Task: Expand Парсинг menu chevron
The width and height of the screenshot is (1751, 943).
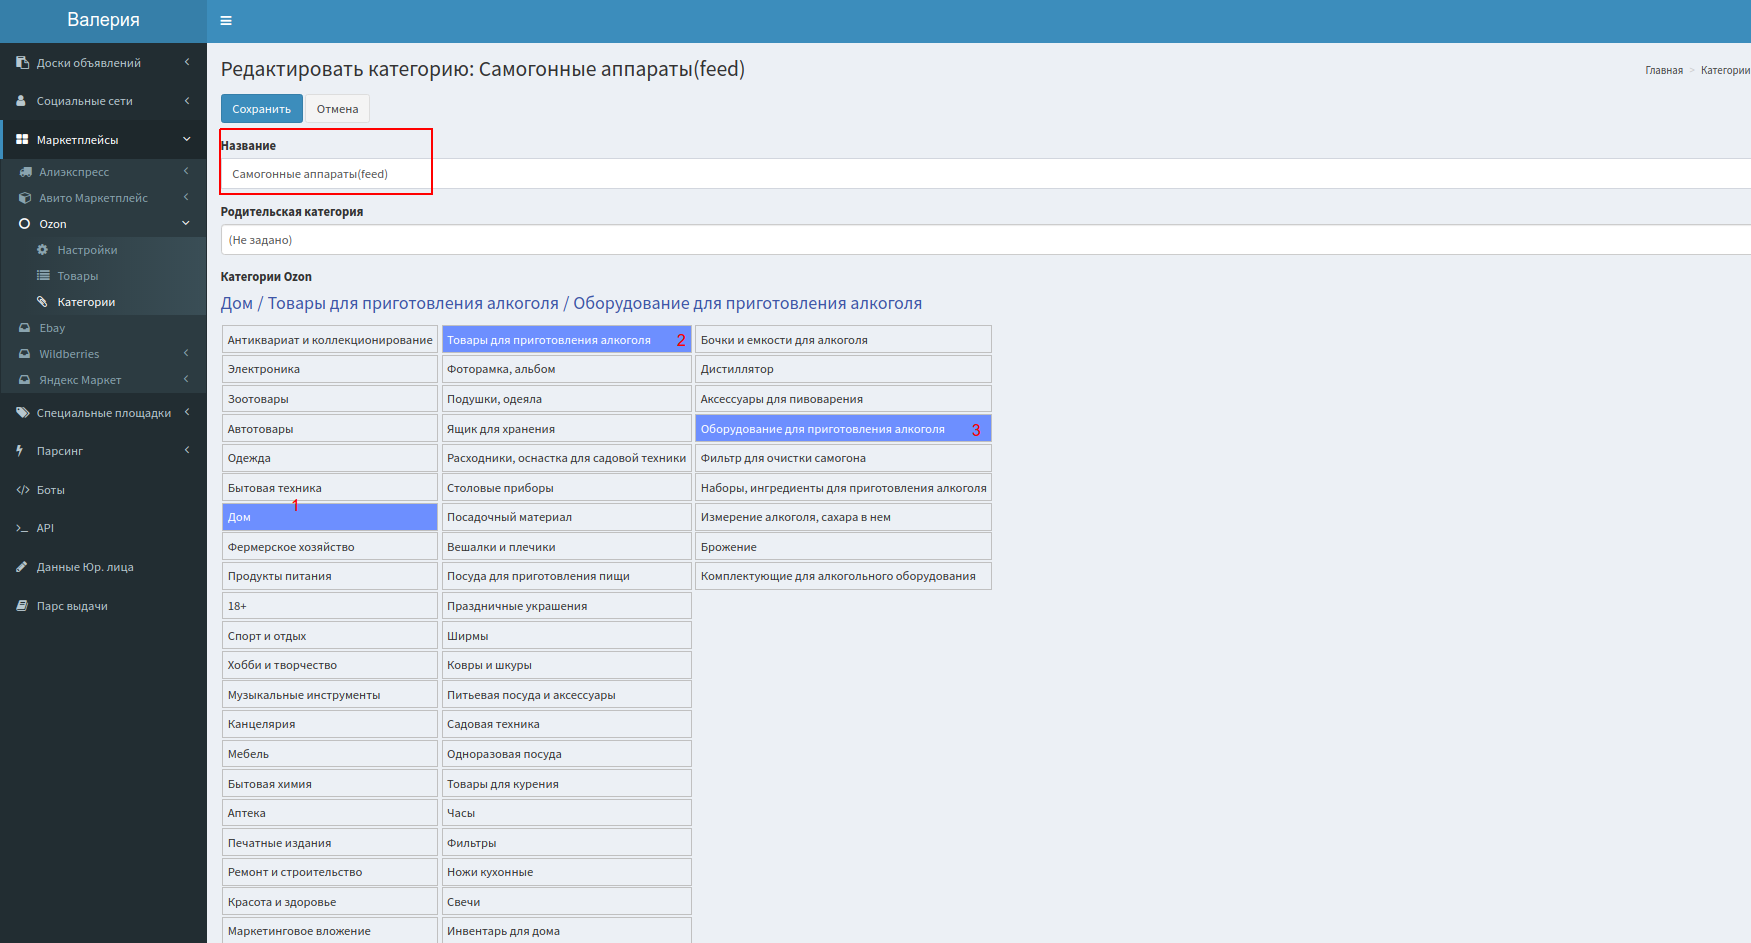Action: (x=186, y=450)
